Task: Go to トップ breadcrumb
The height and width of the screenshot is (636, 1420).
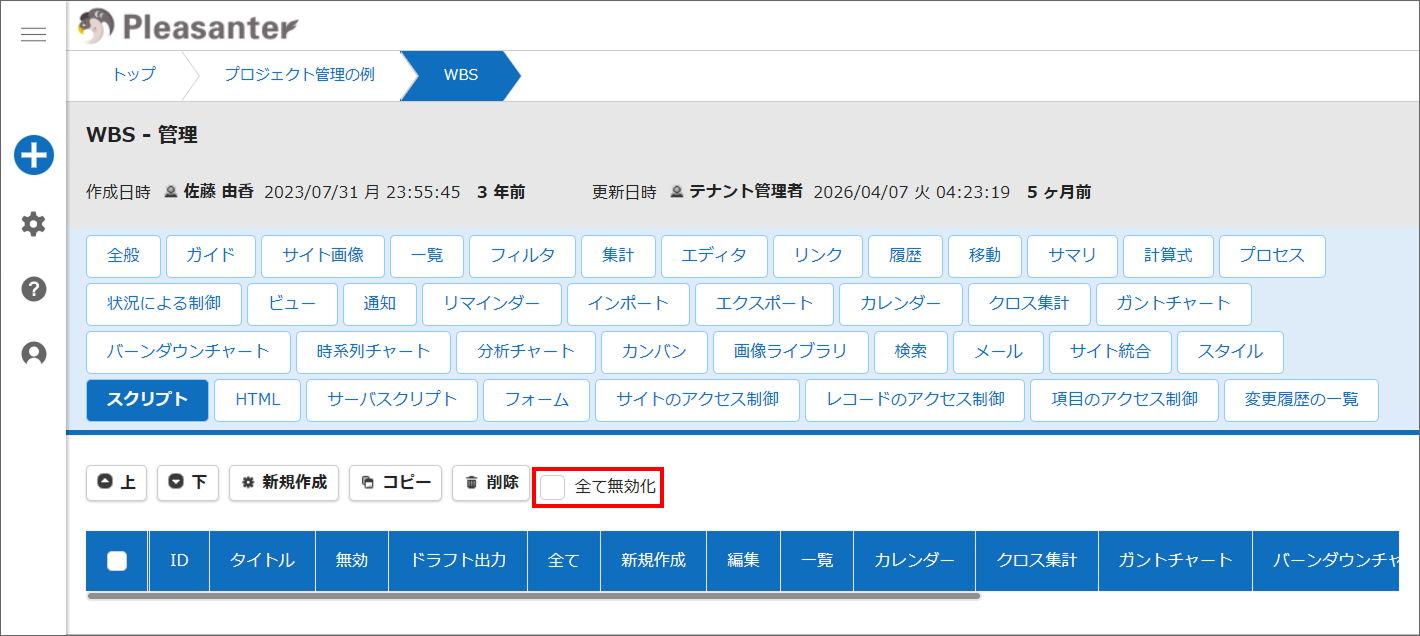Action: click(134, 75)
